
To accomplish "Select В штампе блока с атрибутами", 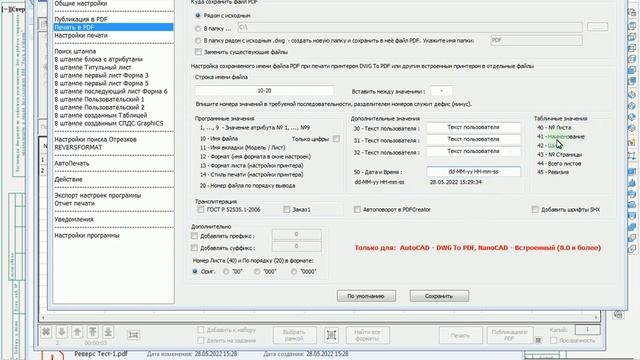I will [98, 59].
